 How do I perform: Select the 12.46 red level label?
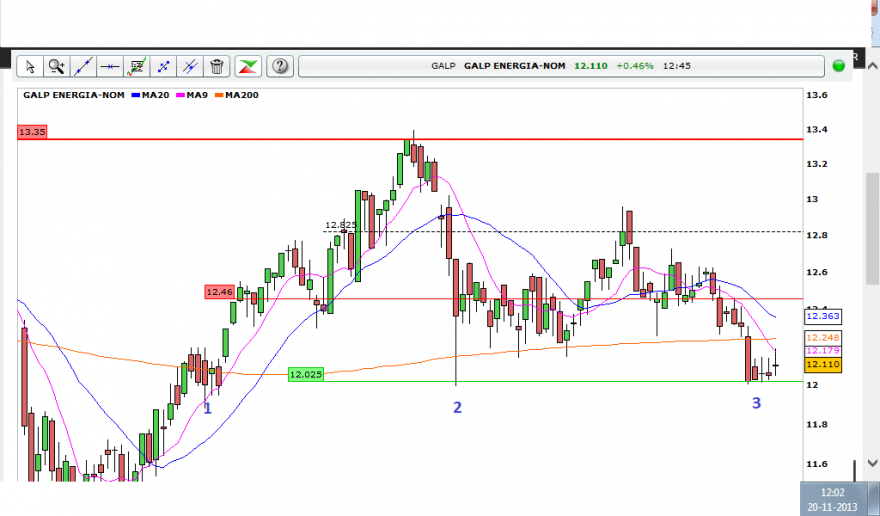[x=219, y=292]
